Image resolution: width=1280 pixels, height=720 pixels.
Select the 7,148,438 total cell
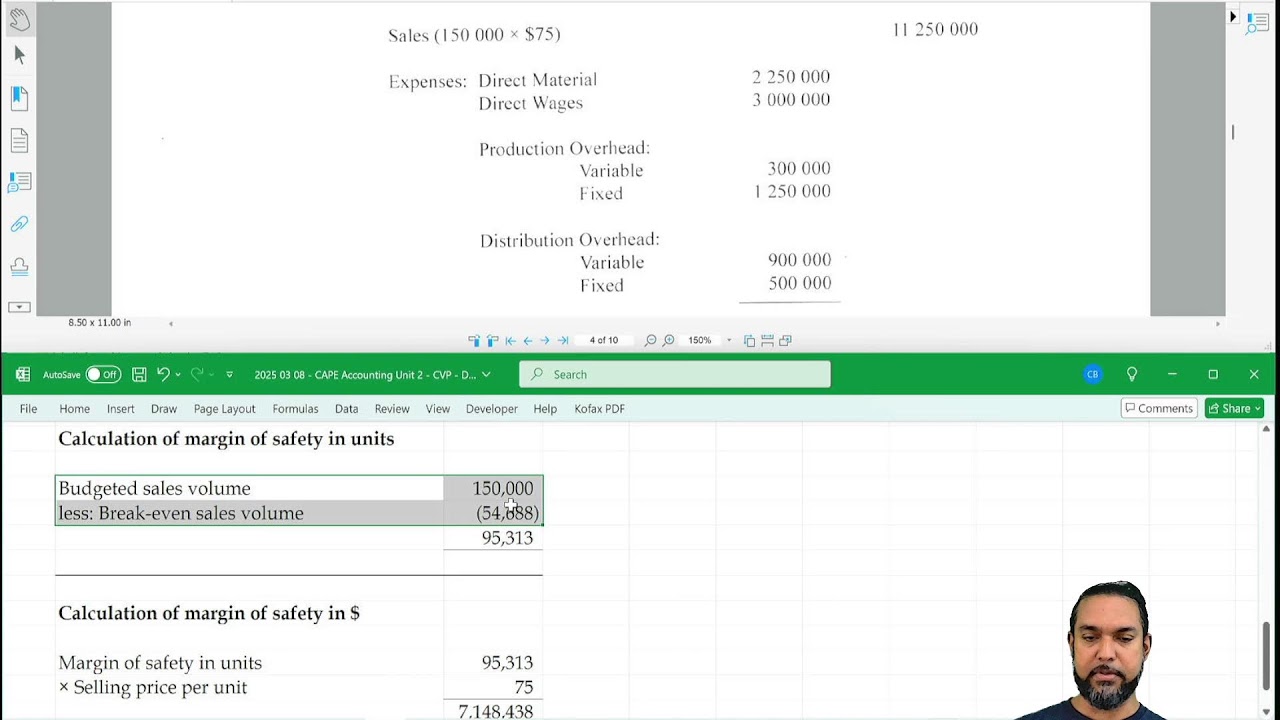click(x=494, y=711)
